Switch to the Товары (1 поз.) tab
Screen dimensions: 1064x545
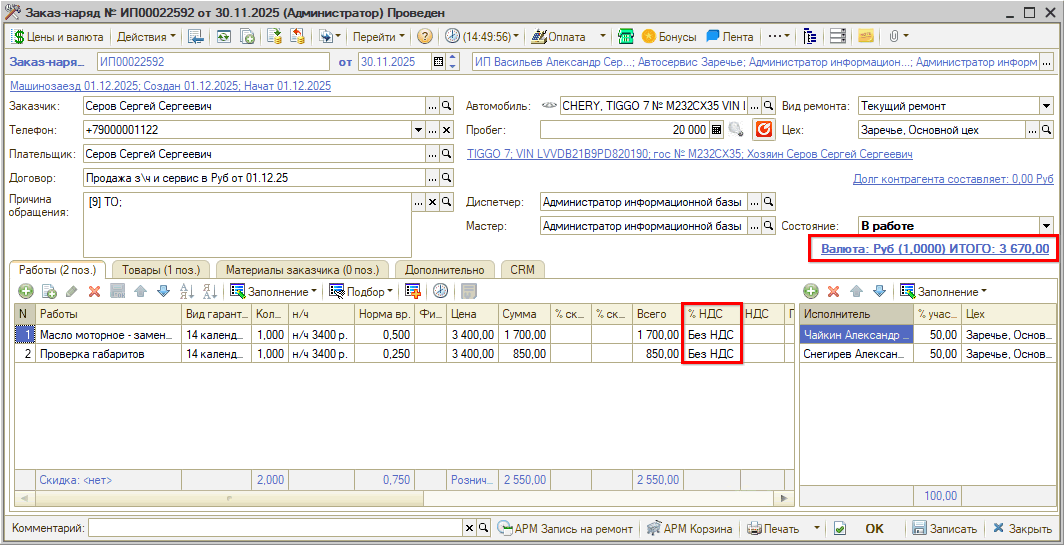point(161,270)
